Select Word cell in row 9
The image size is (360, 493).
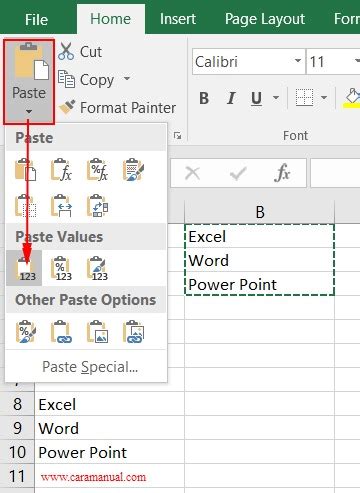pos(109,428)
